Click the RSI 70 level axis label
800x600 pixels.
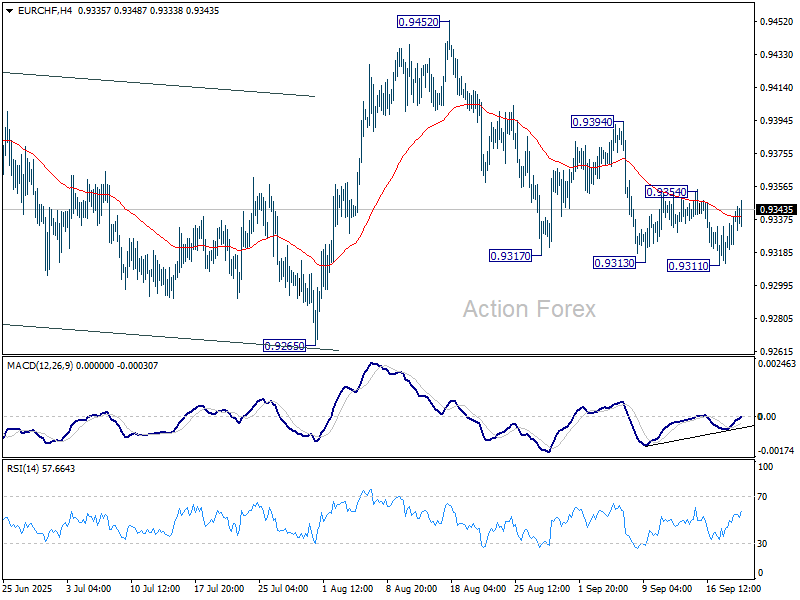[764, 497]
